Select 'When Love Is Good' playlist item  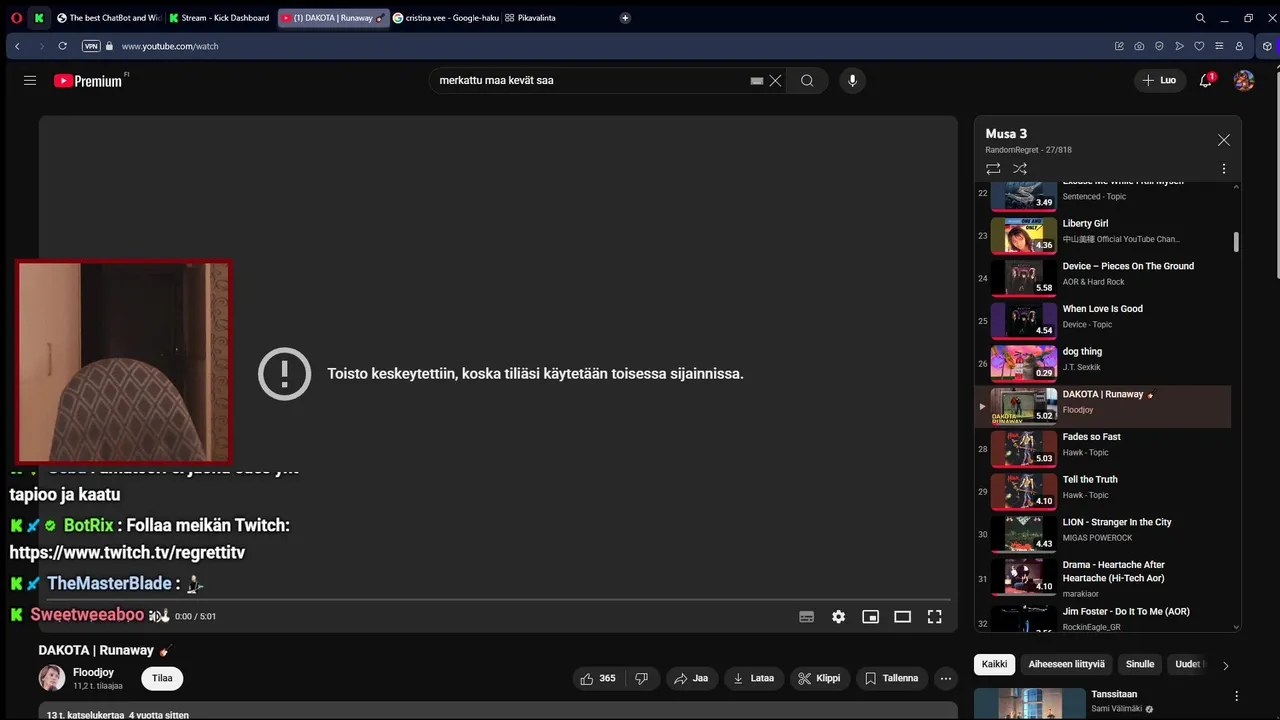coord(1103,322)
